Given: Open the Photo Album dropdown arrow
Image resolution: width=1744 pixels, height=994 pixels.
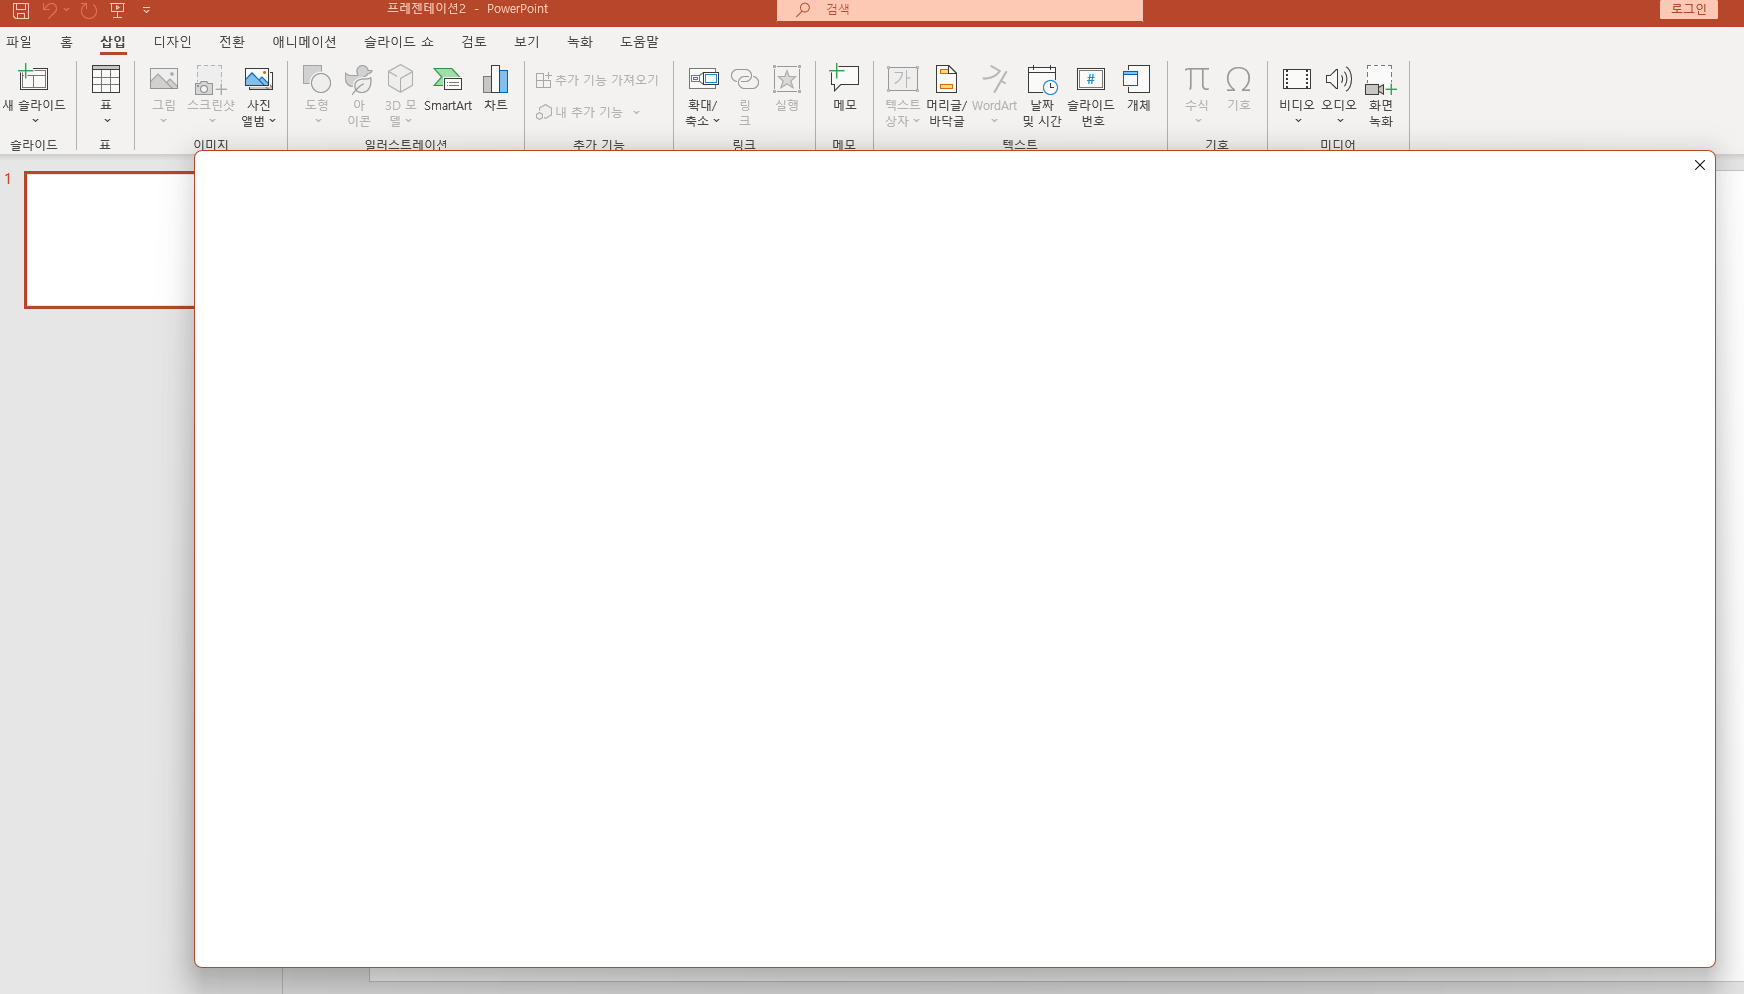Looking at the screenshot, I should pos(272,121).
